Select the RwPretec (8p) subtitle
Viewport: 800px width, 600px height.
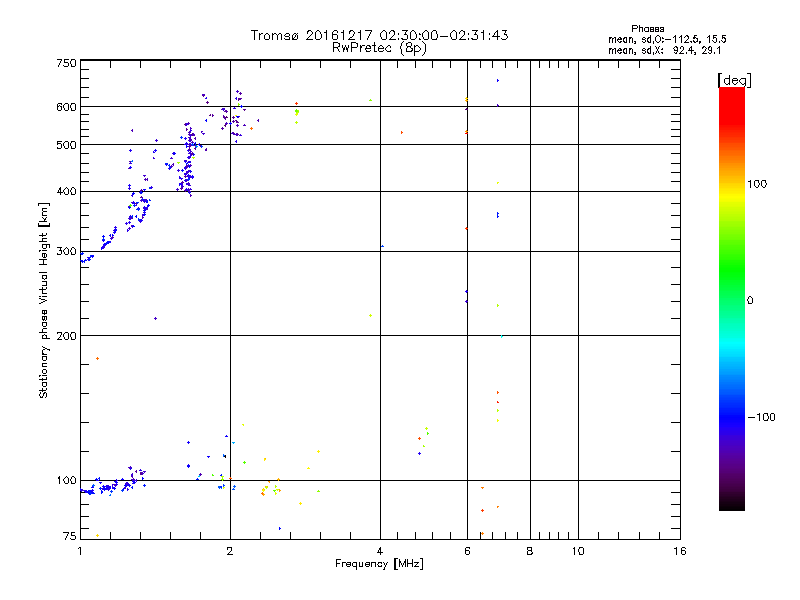coord(379,47)
